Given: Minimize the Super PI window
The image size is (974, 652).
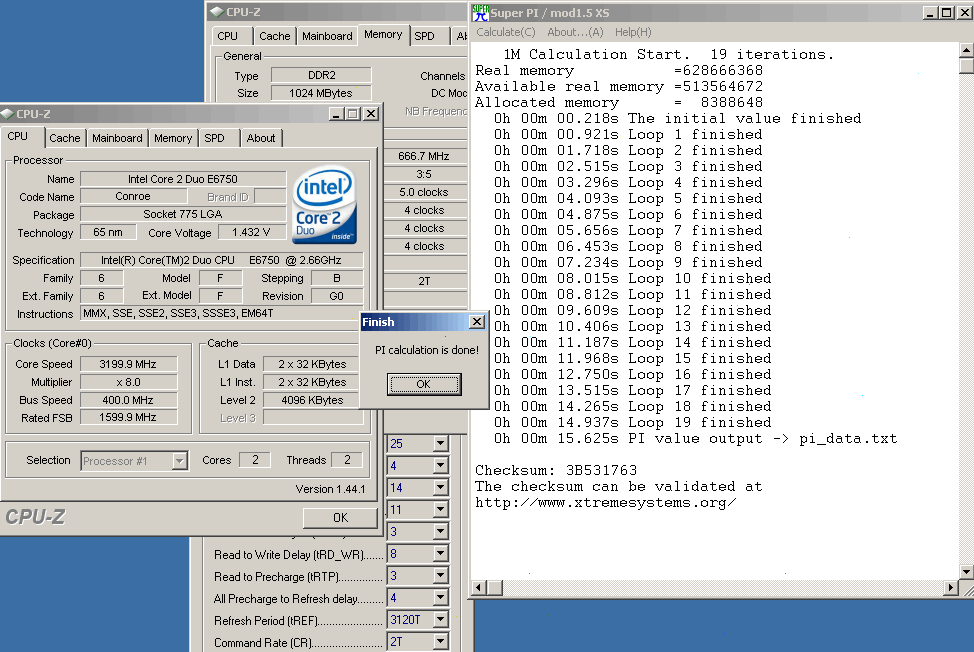Looking at the screenshot, I should [930, 12].
